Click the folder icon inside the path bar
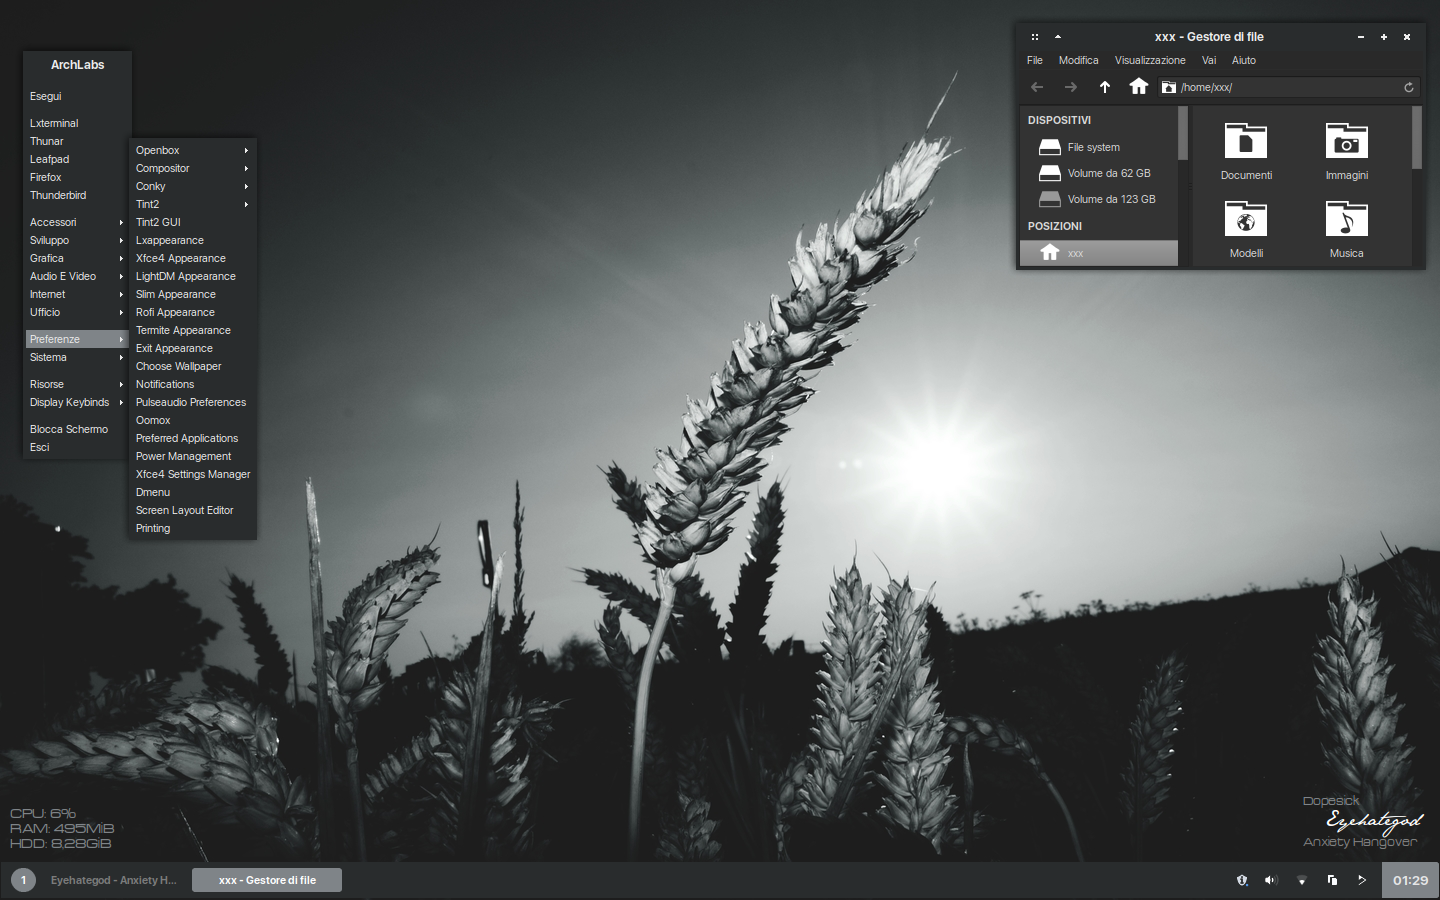 coord(1168,87)
